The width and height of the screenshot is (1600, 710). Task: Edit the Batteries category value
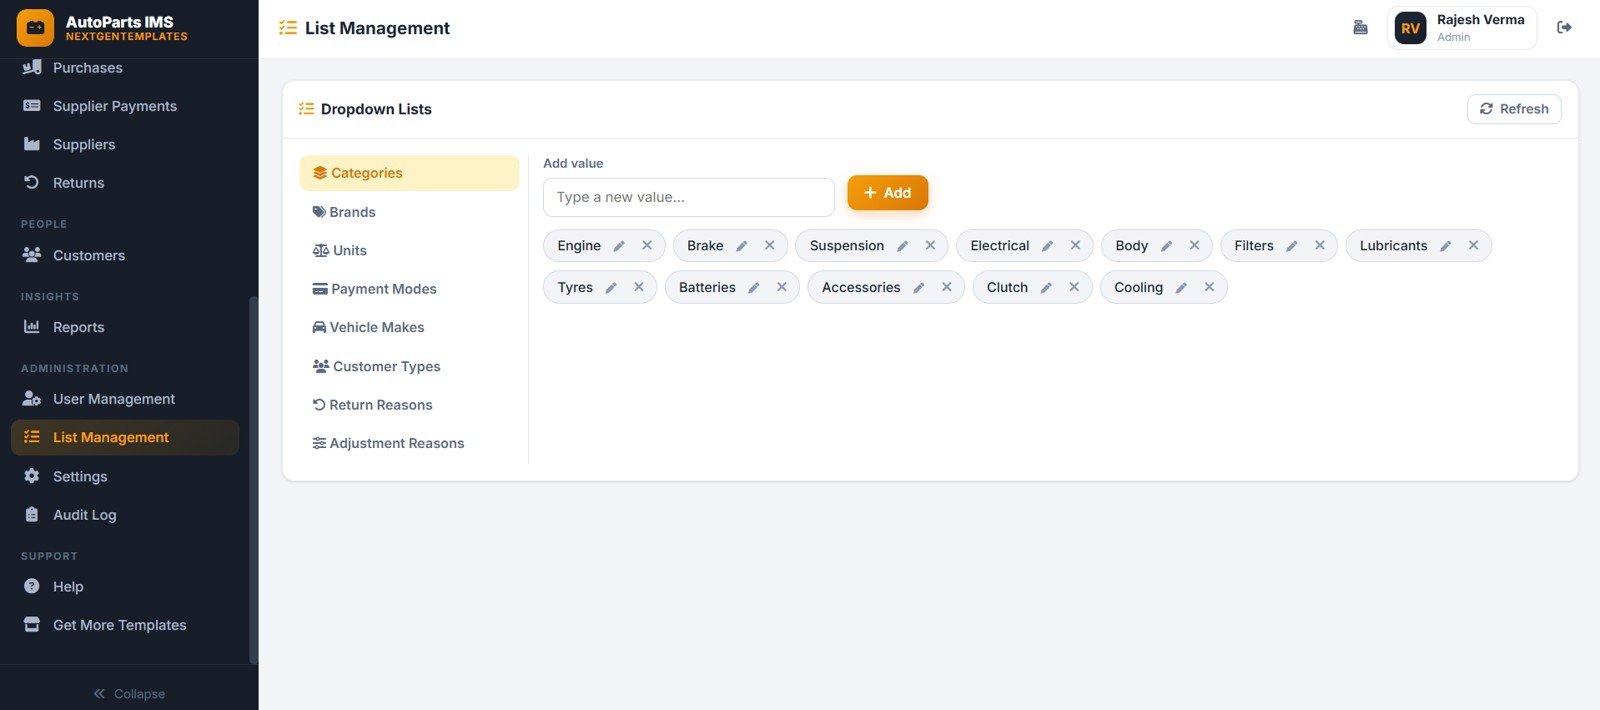(754, 288)
